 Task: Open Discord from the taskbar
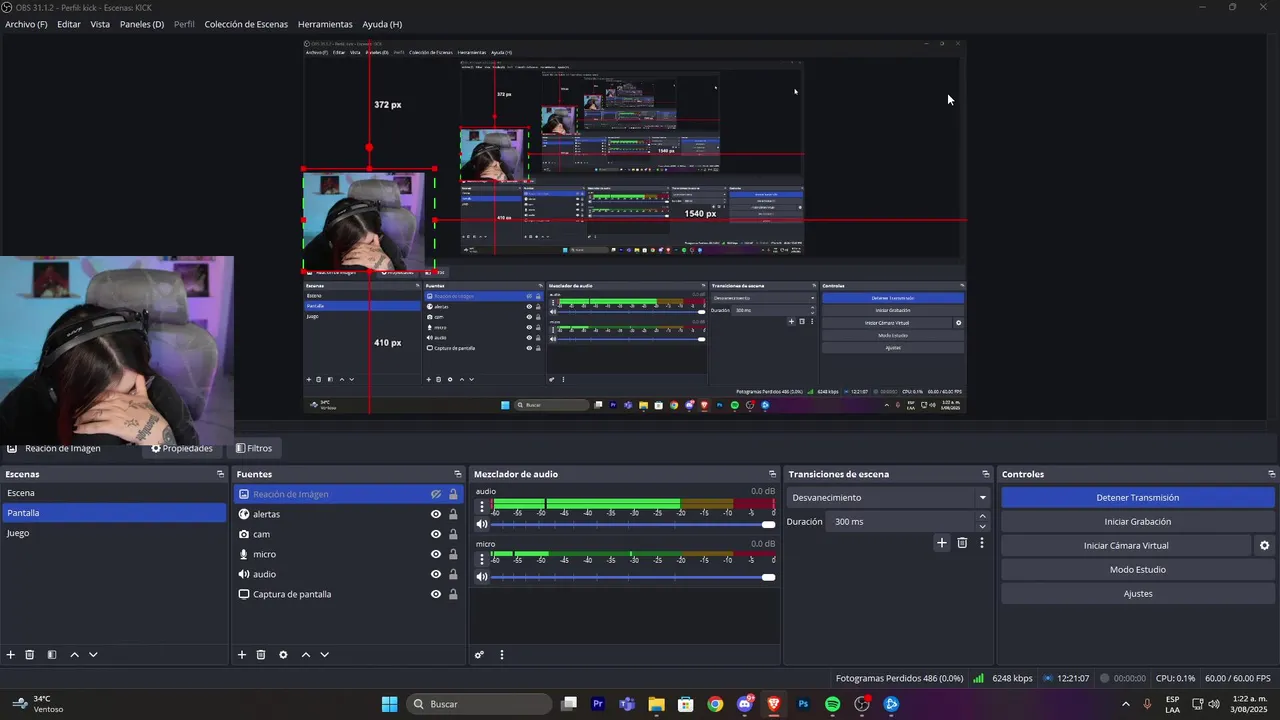[x=745, y=704]
